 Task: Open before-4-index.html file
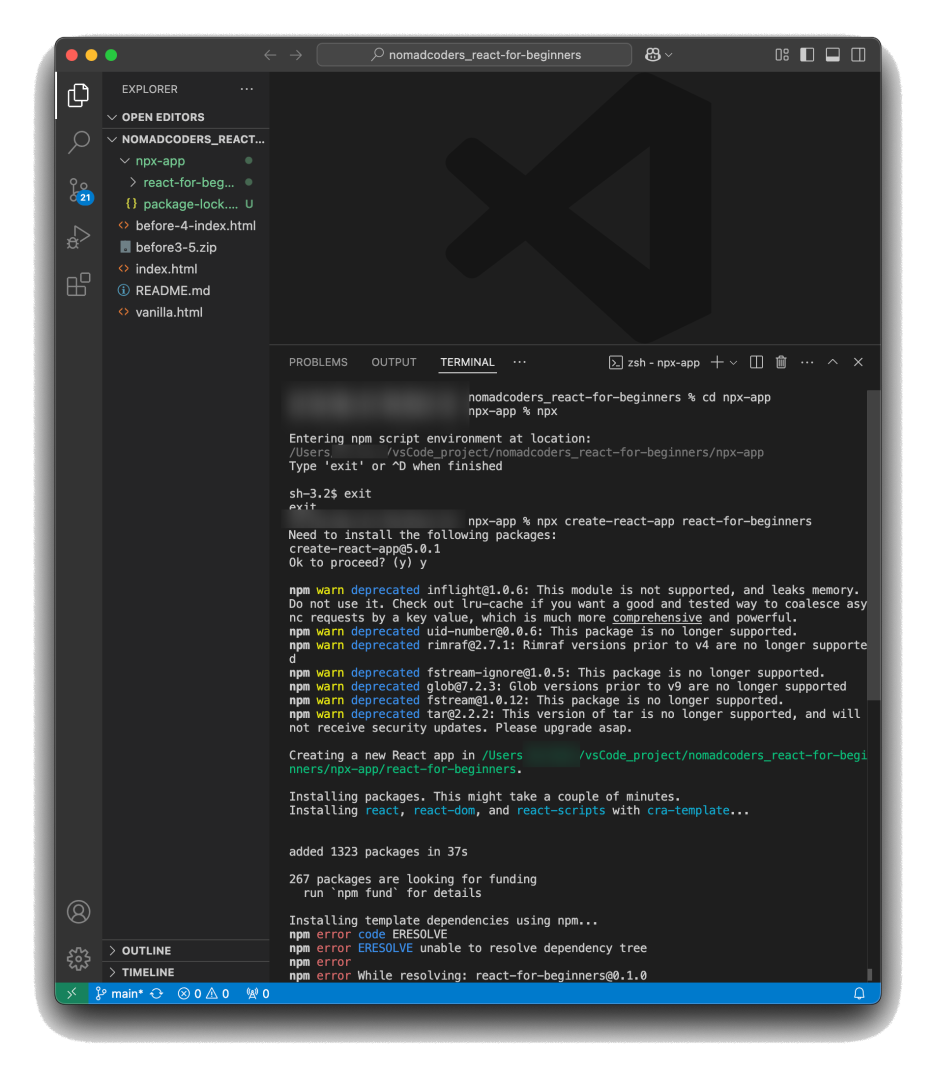[186, 226]
